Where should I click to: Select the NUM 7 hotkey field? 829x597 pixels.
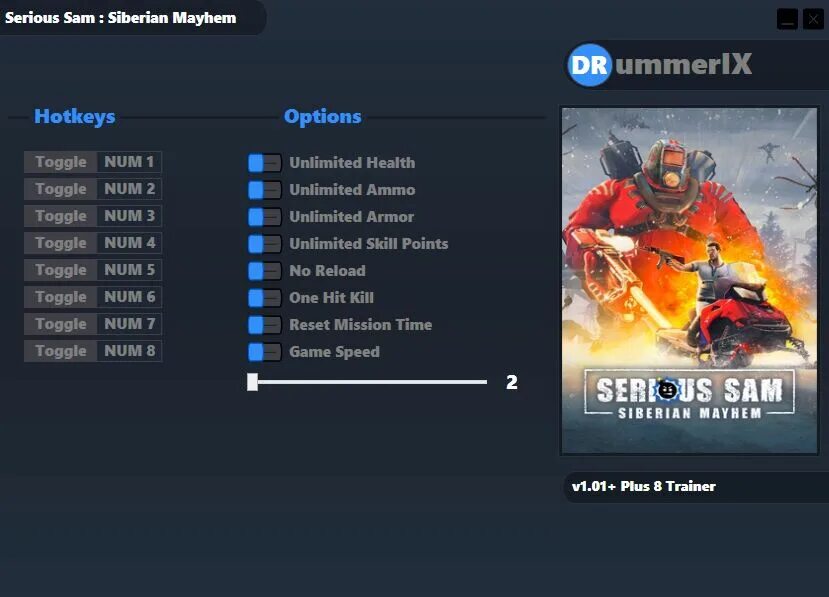(130, 324)
